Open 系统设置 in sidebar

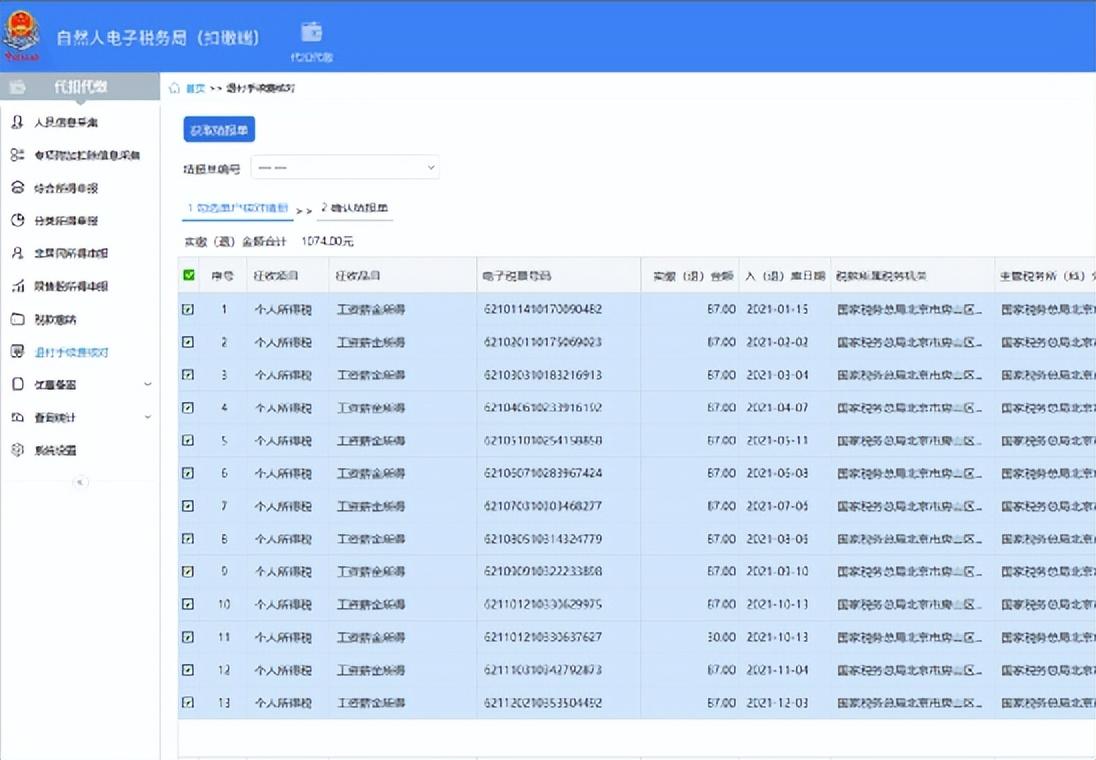click(55, 450)
